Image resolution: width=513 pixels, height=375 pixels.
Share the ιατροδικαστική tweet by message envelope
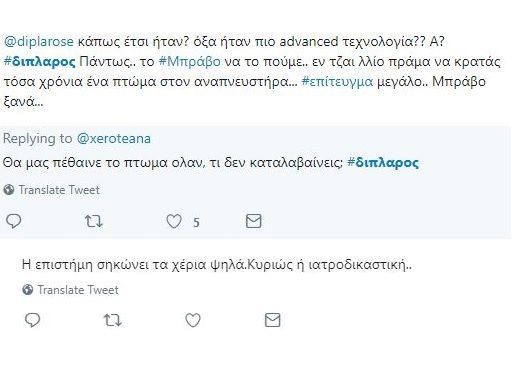click(x=273, y=320)
